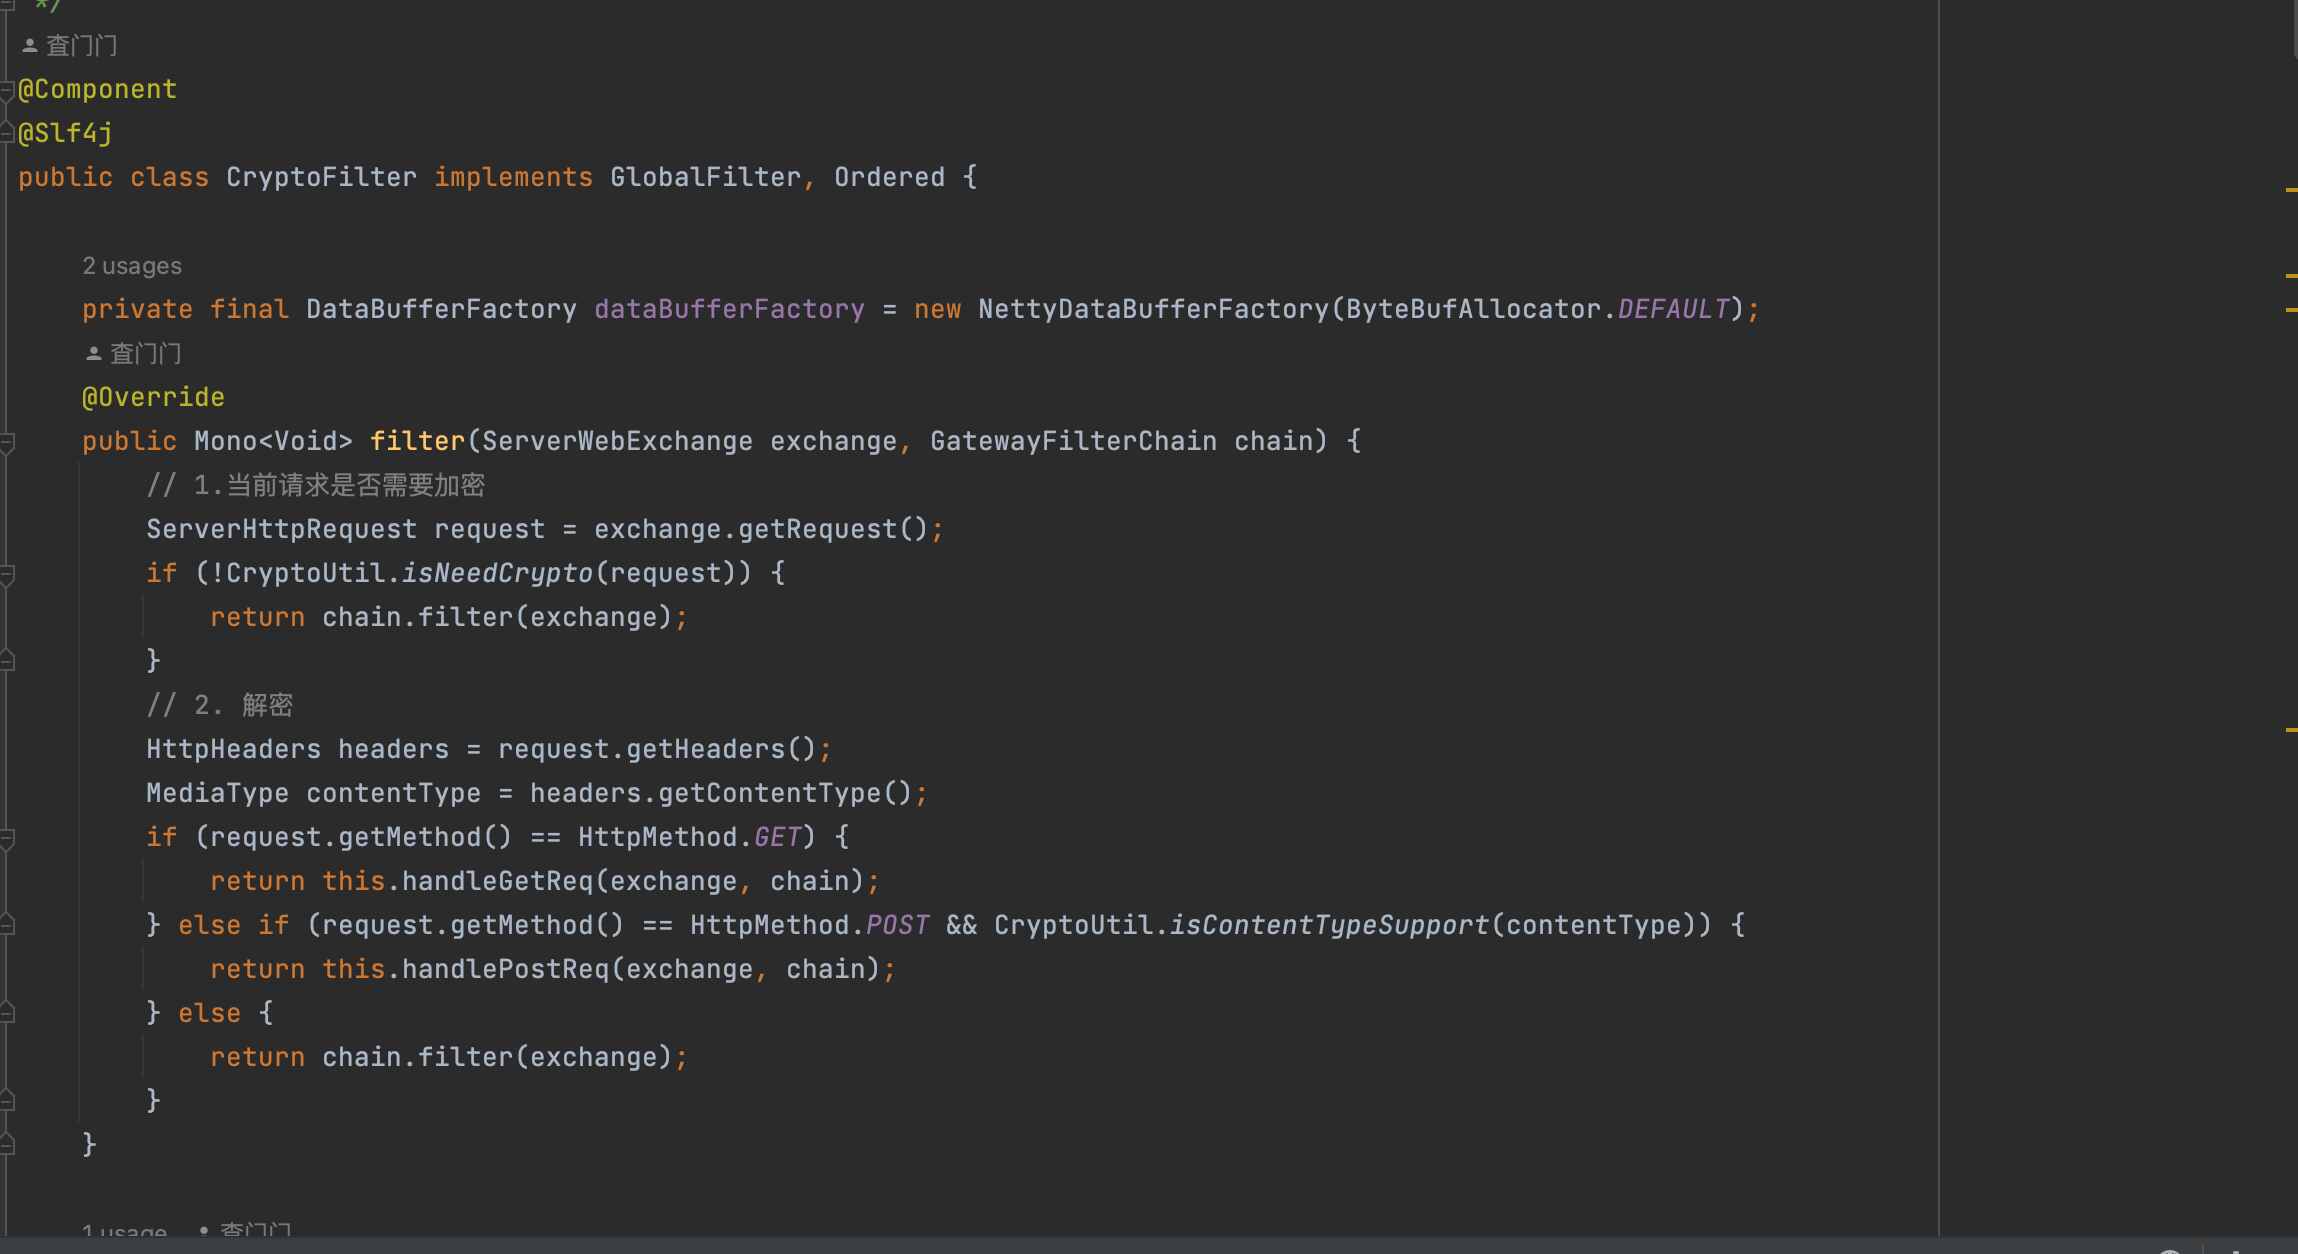Collapse the else if HttpMethod.POST fold marker
2298x1254 pixels.
click(x=7, y=925)
